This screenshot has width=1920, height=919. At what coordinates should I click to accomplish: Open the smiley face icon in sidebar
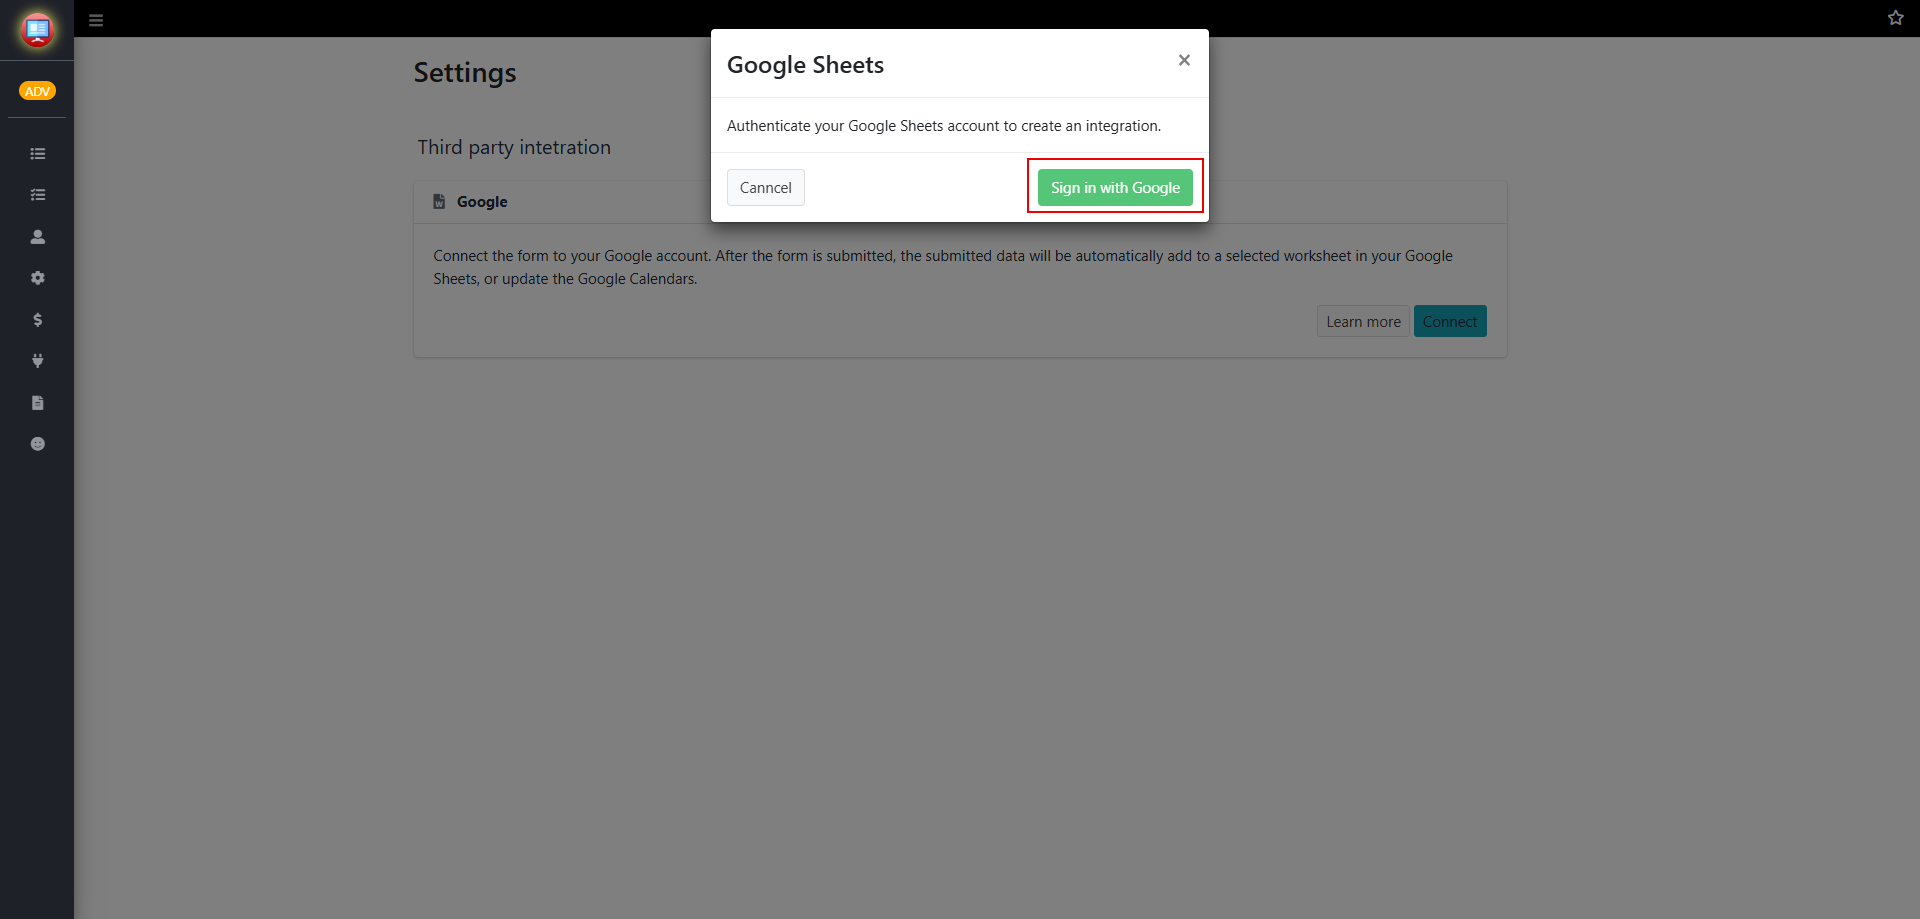(38, 444)
